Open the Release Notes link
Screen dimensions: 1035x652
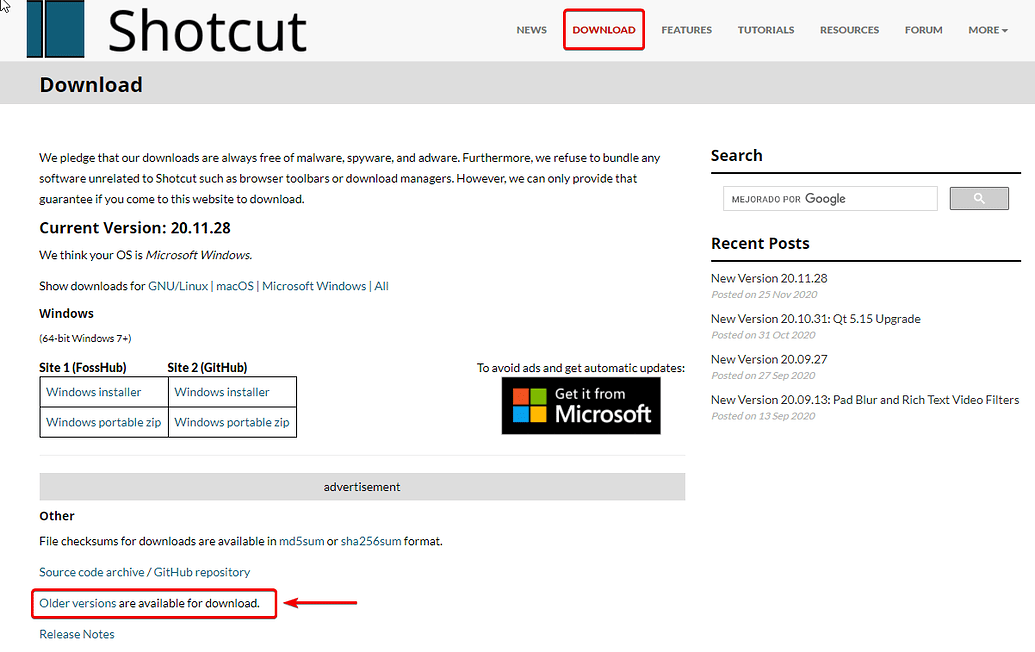[x=77, y=634]
